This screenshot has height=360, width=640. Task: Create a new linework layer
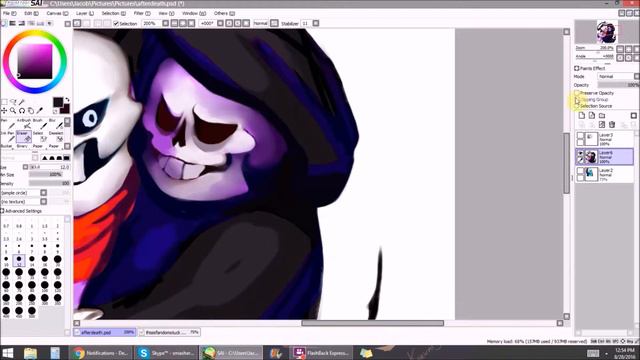point(592,116)
